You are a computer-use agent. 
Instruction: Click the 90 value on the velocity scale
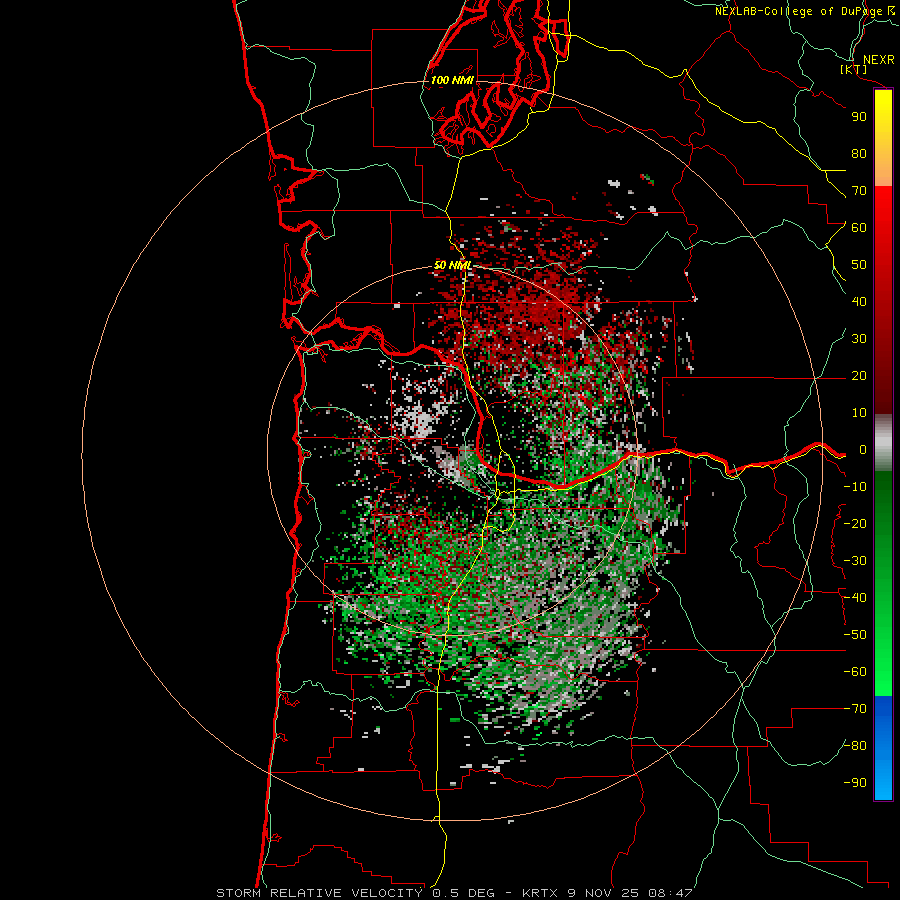pos(859,117)
